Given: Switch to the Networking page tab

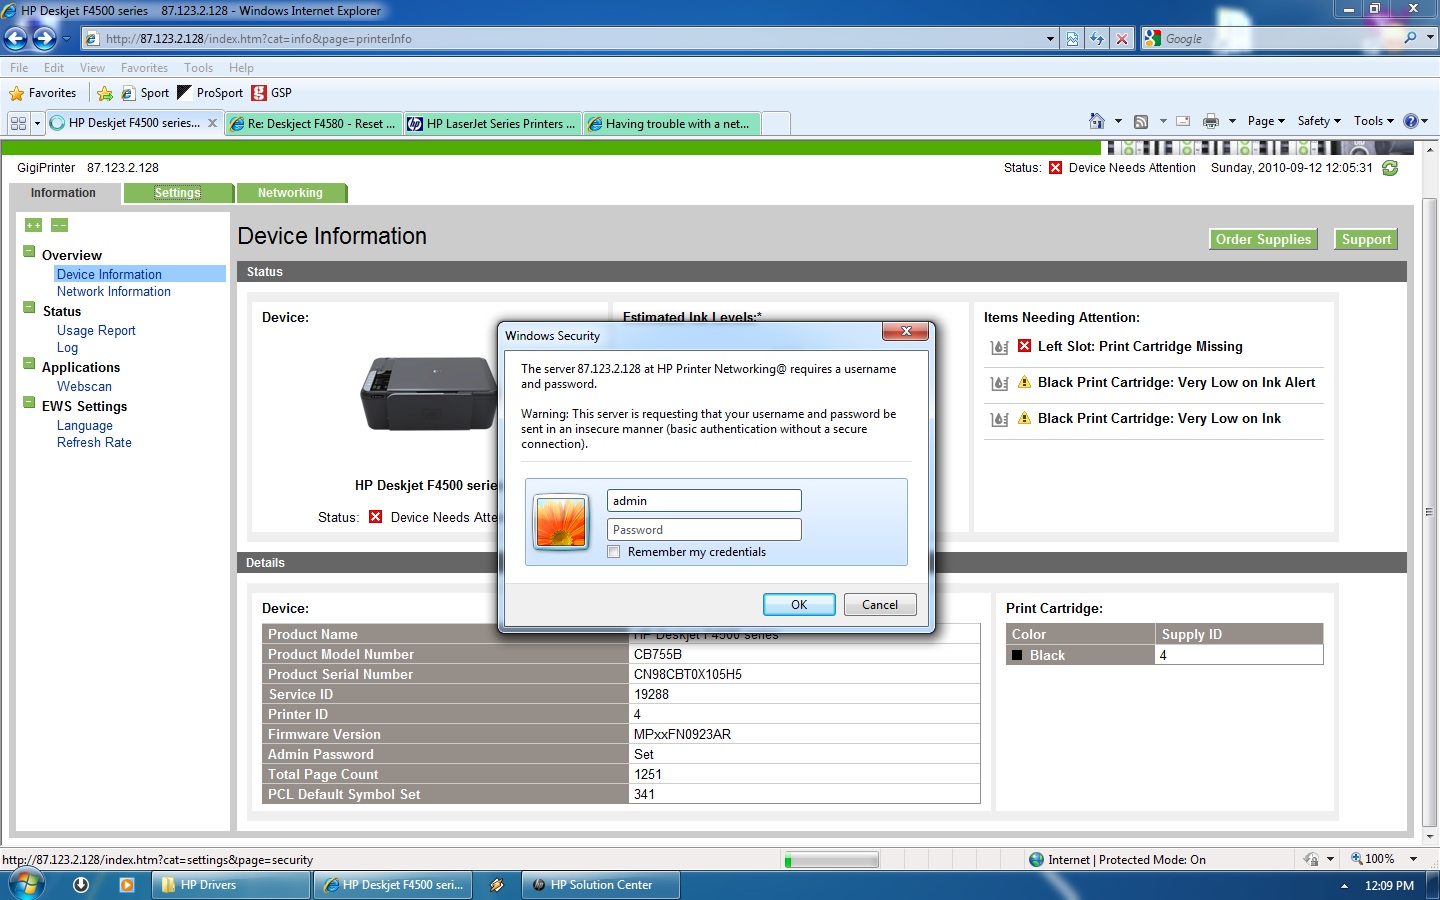Looking at the screenshot, I should point(290,193).
